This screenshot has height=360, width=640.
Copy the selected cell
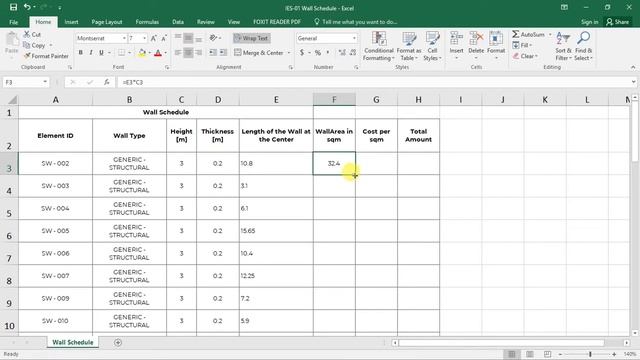(x=34, y=45)
